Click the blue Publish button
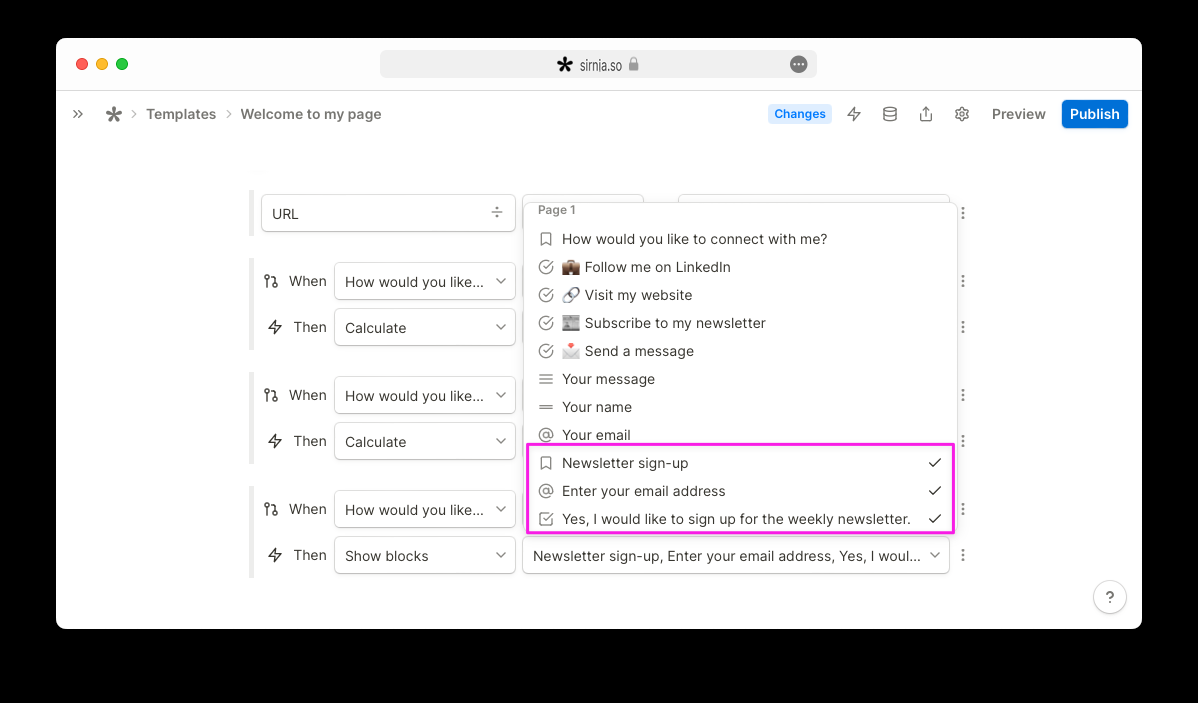The width and height of the screenshot is (1198, 703). coord(1094,114)
